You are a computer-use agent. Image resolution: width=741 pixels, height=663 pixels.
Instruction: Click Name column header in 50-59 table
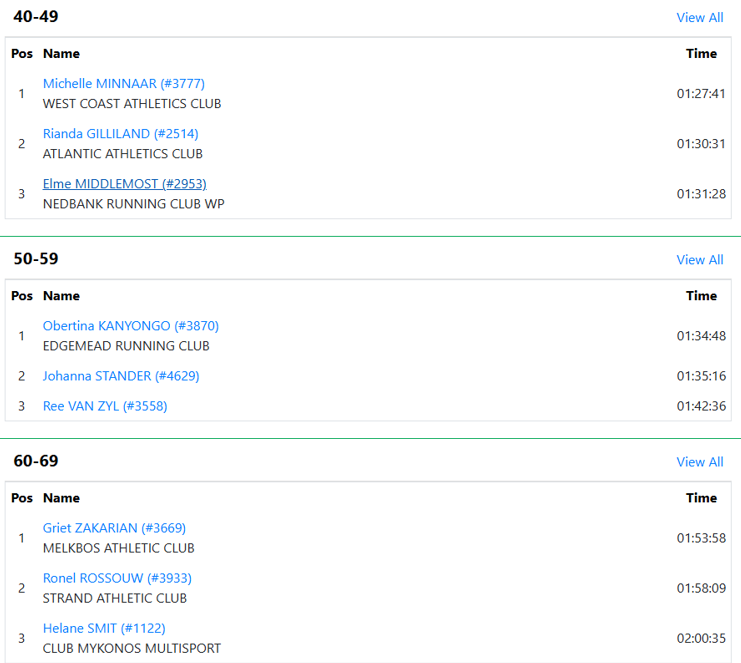(61, 296)
